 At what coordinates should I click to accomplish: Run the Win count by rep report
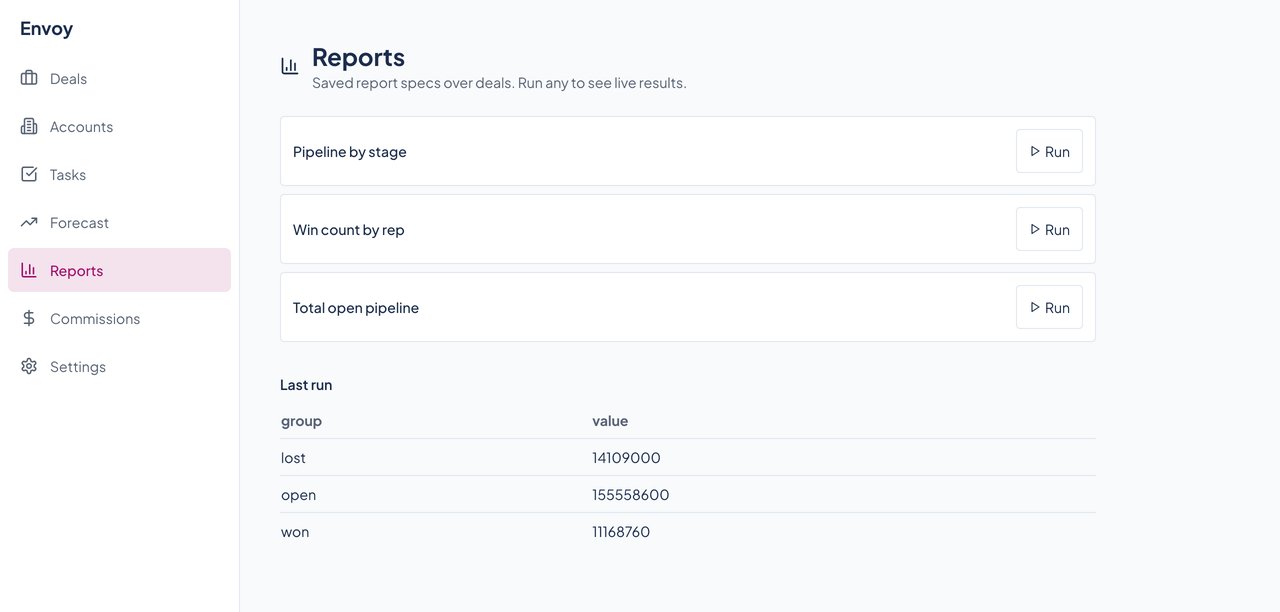click(1049, 230)
